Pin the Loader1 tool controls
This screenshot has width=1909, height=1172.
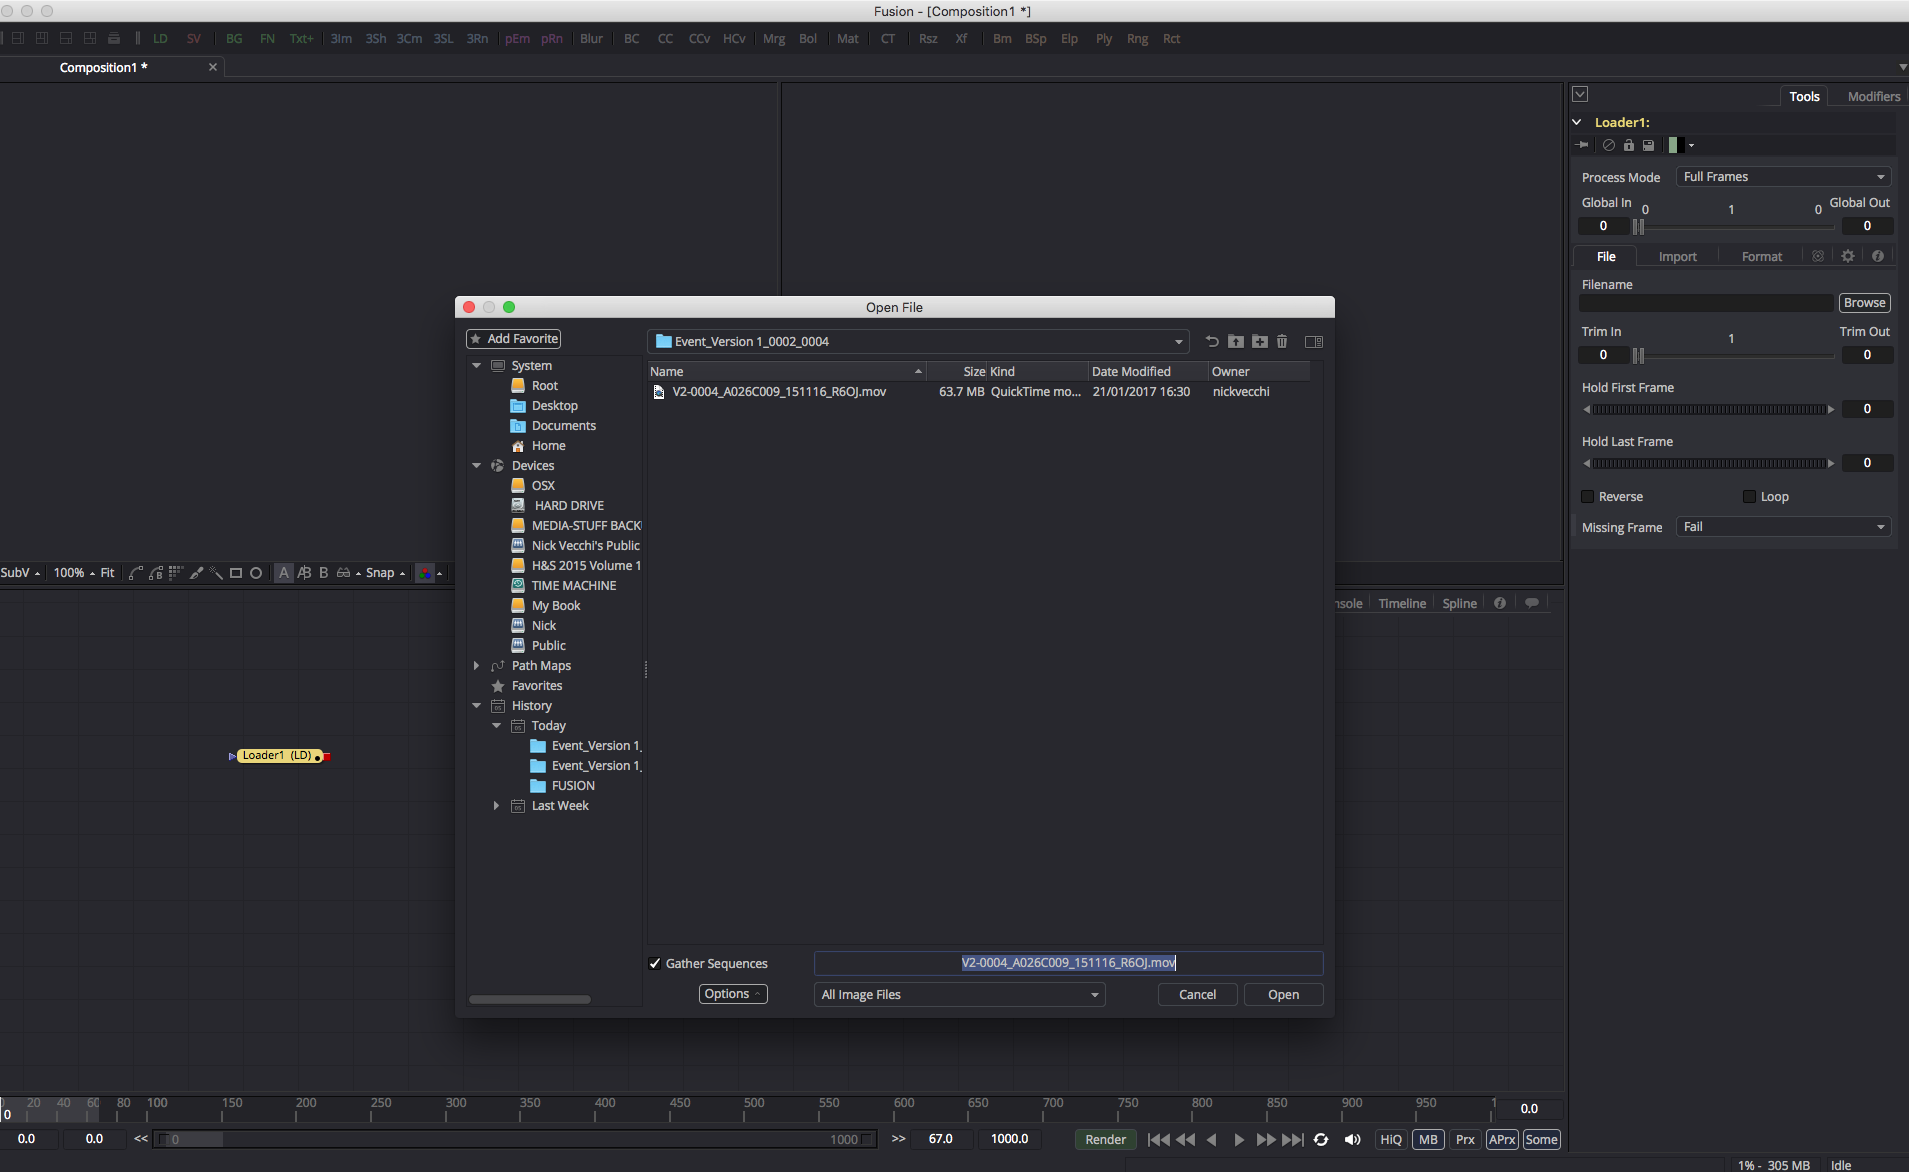1582,145
